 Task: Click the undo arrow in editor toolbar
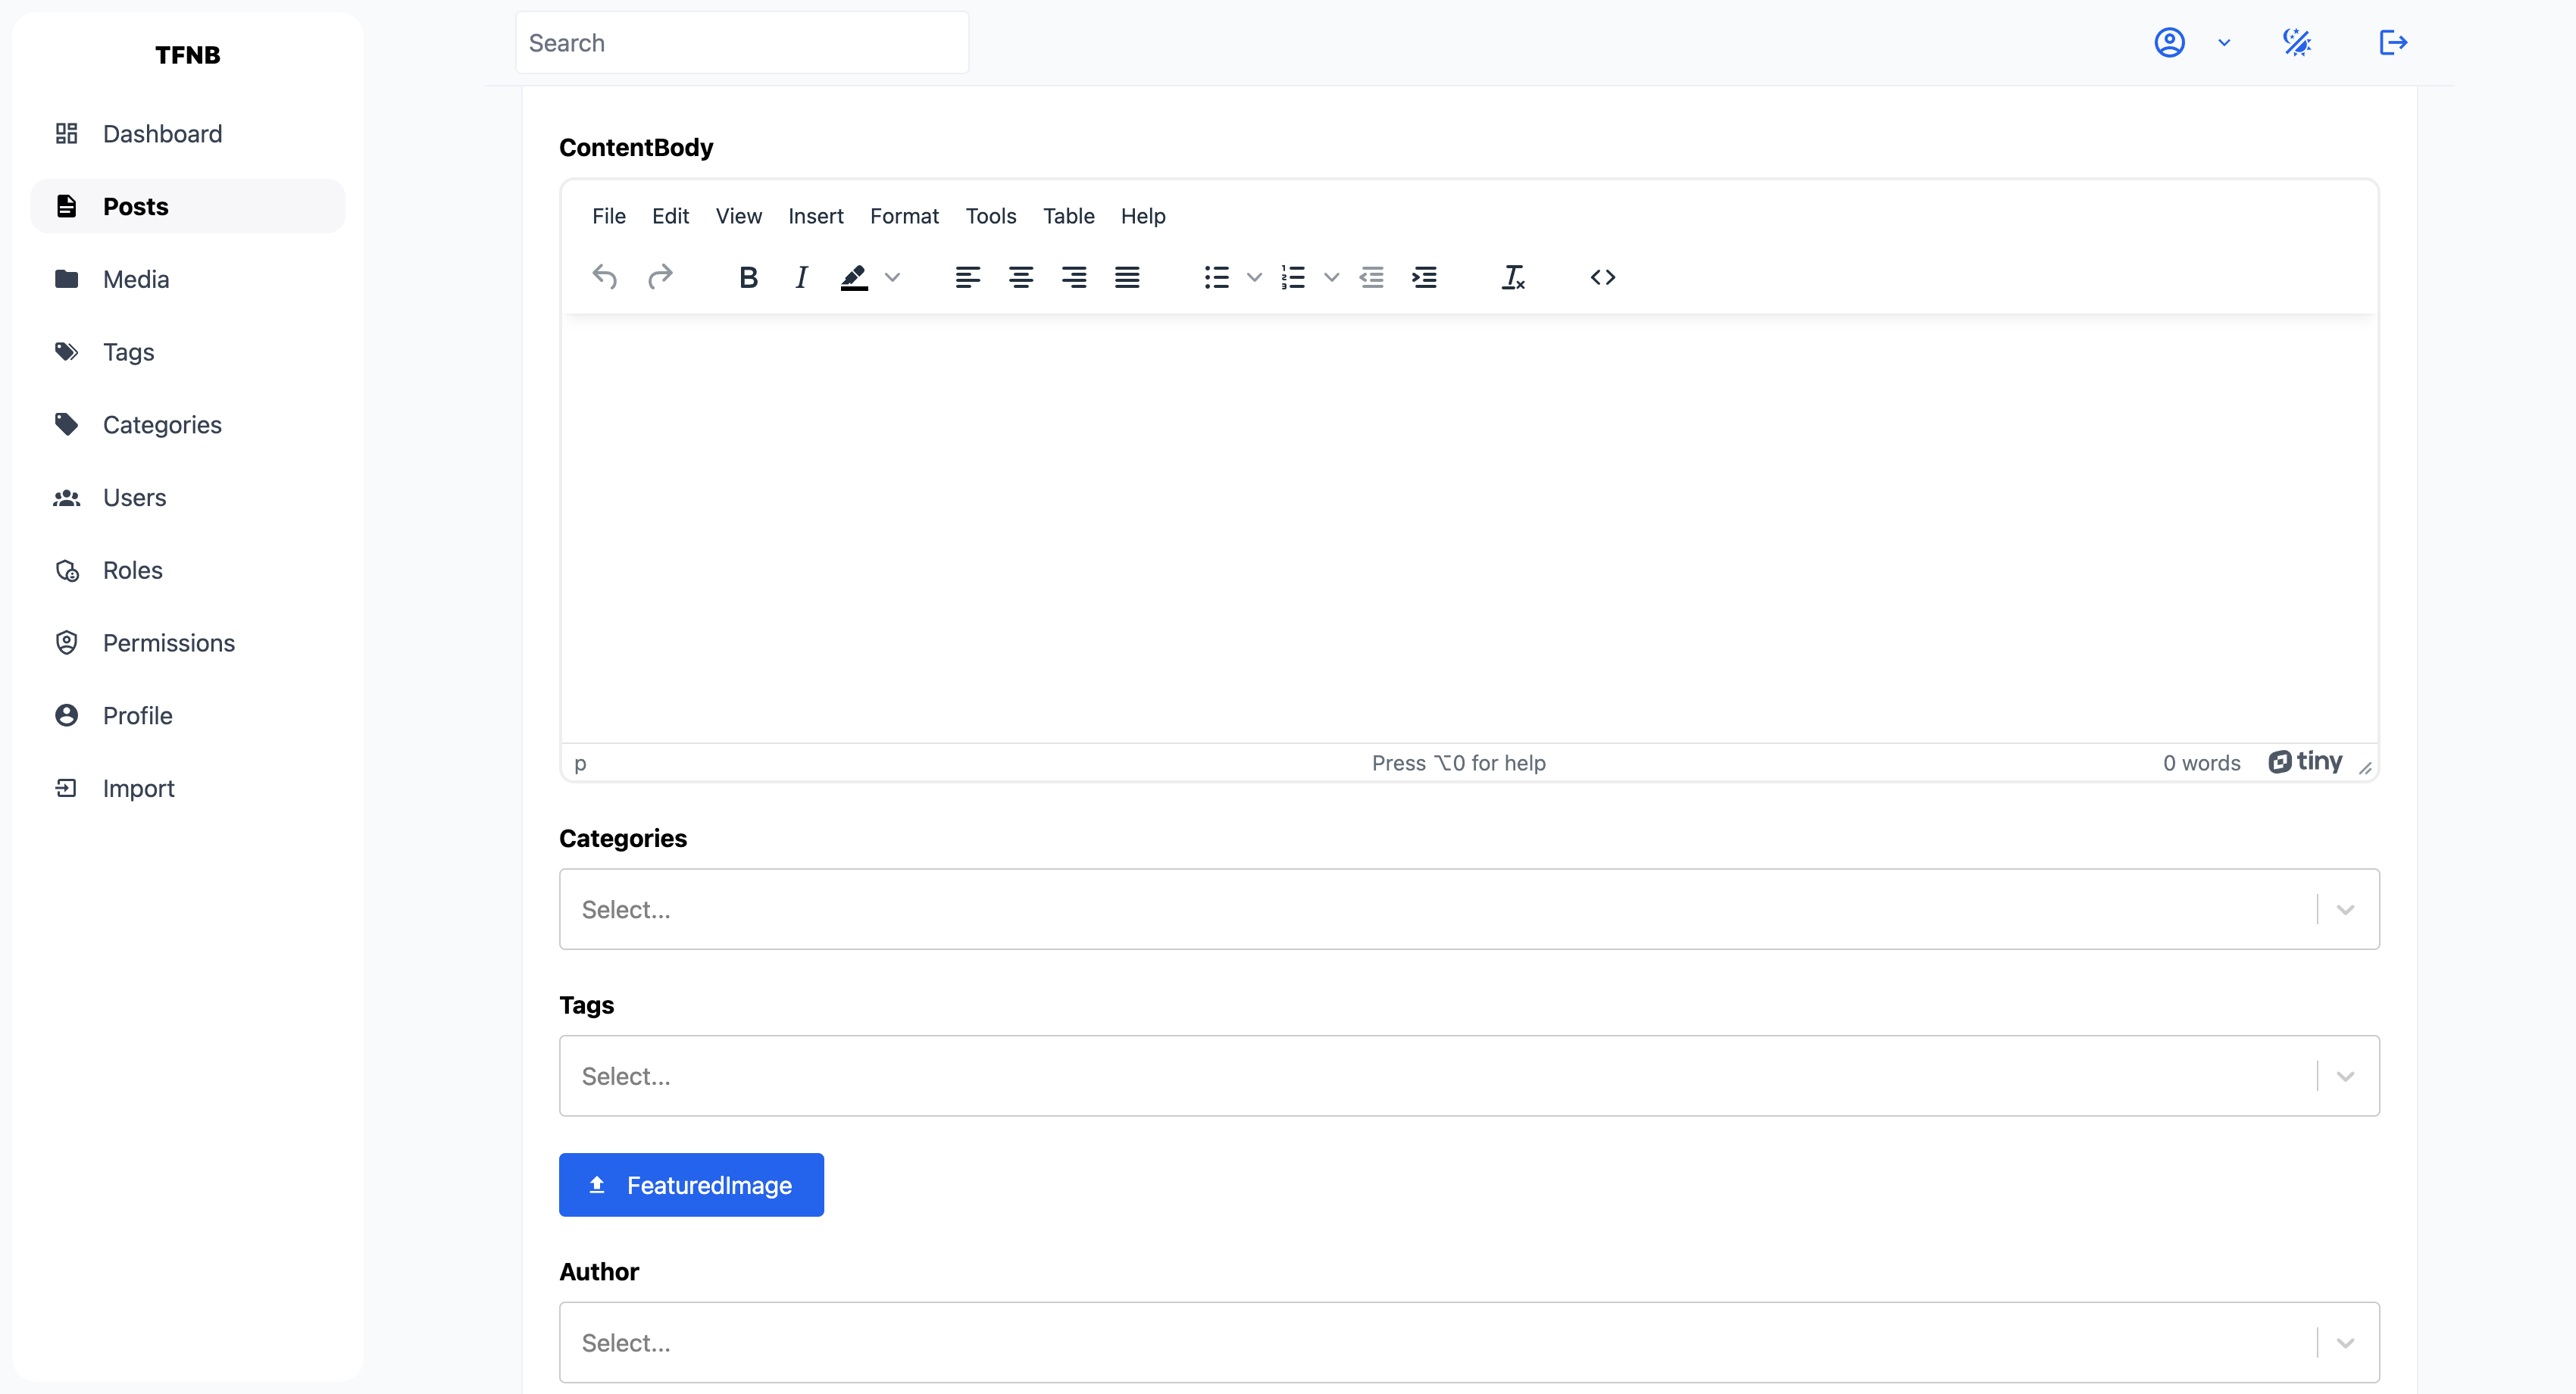click(x=604, y=277)
